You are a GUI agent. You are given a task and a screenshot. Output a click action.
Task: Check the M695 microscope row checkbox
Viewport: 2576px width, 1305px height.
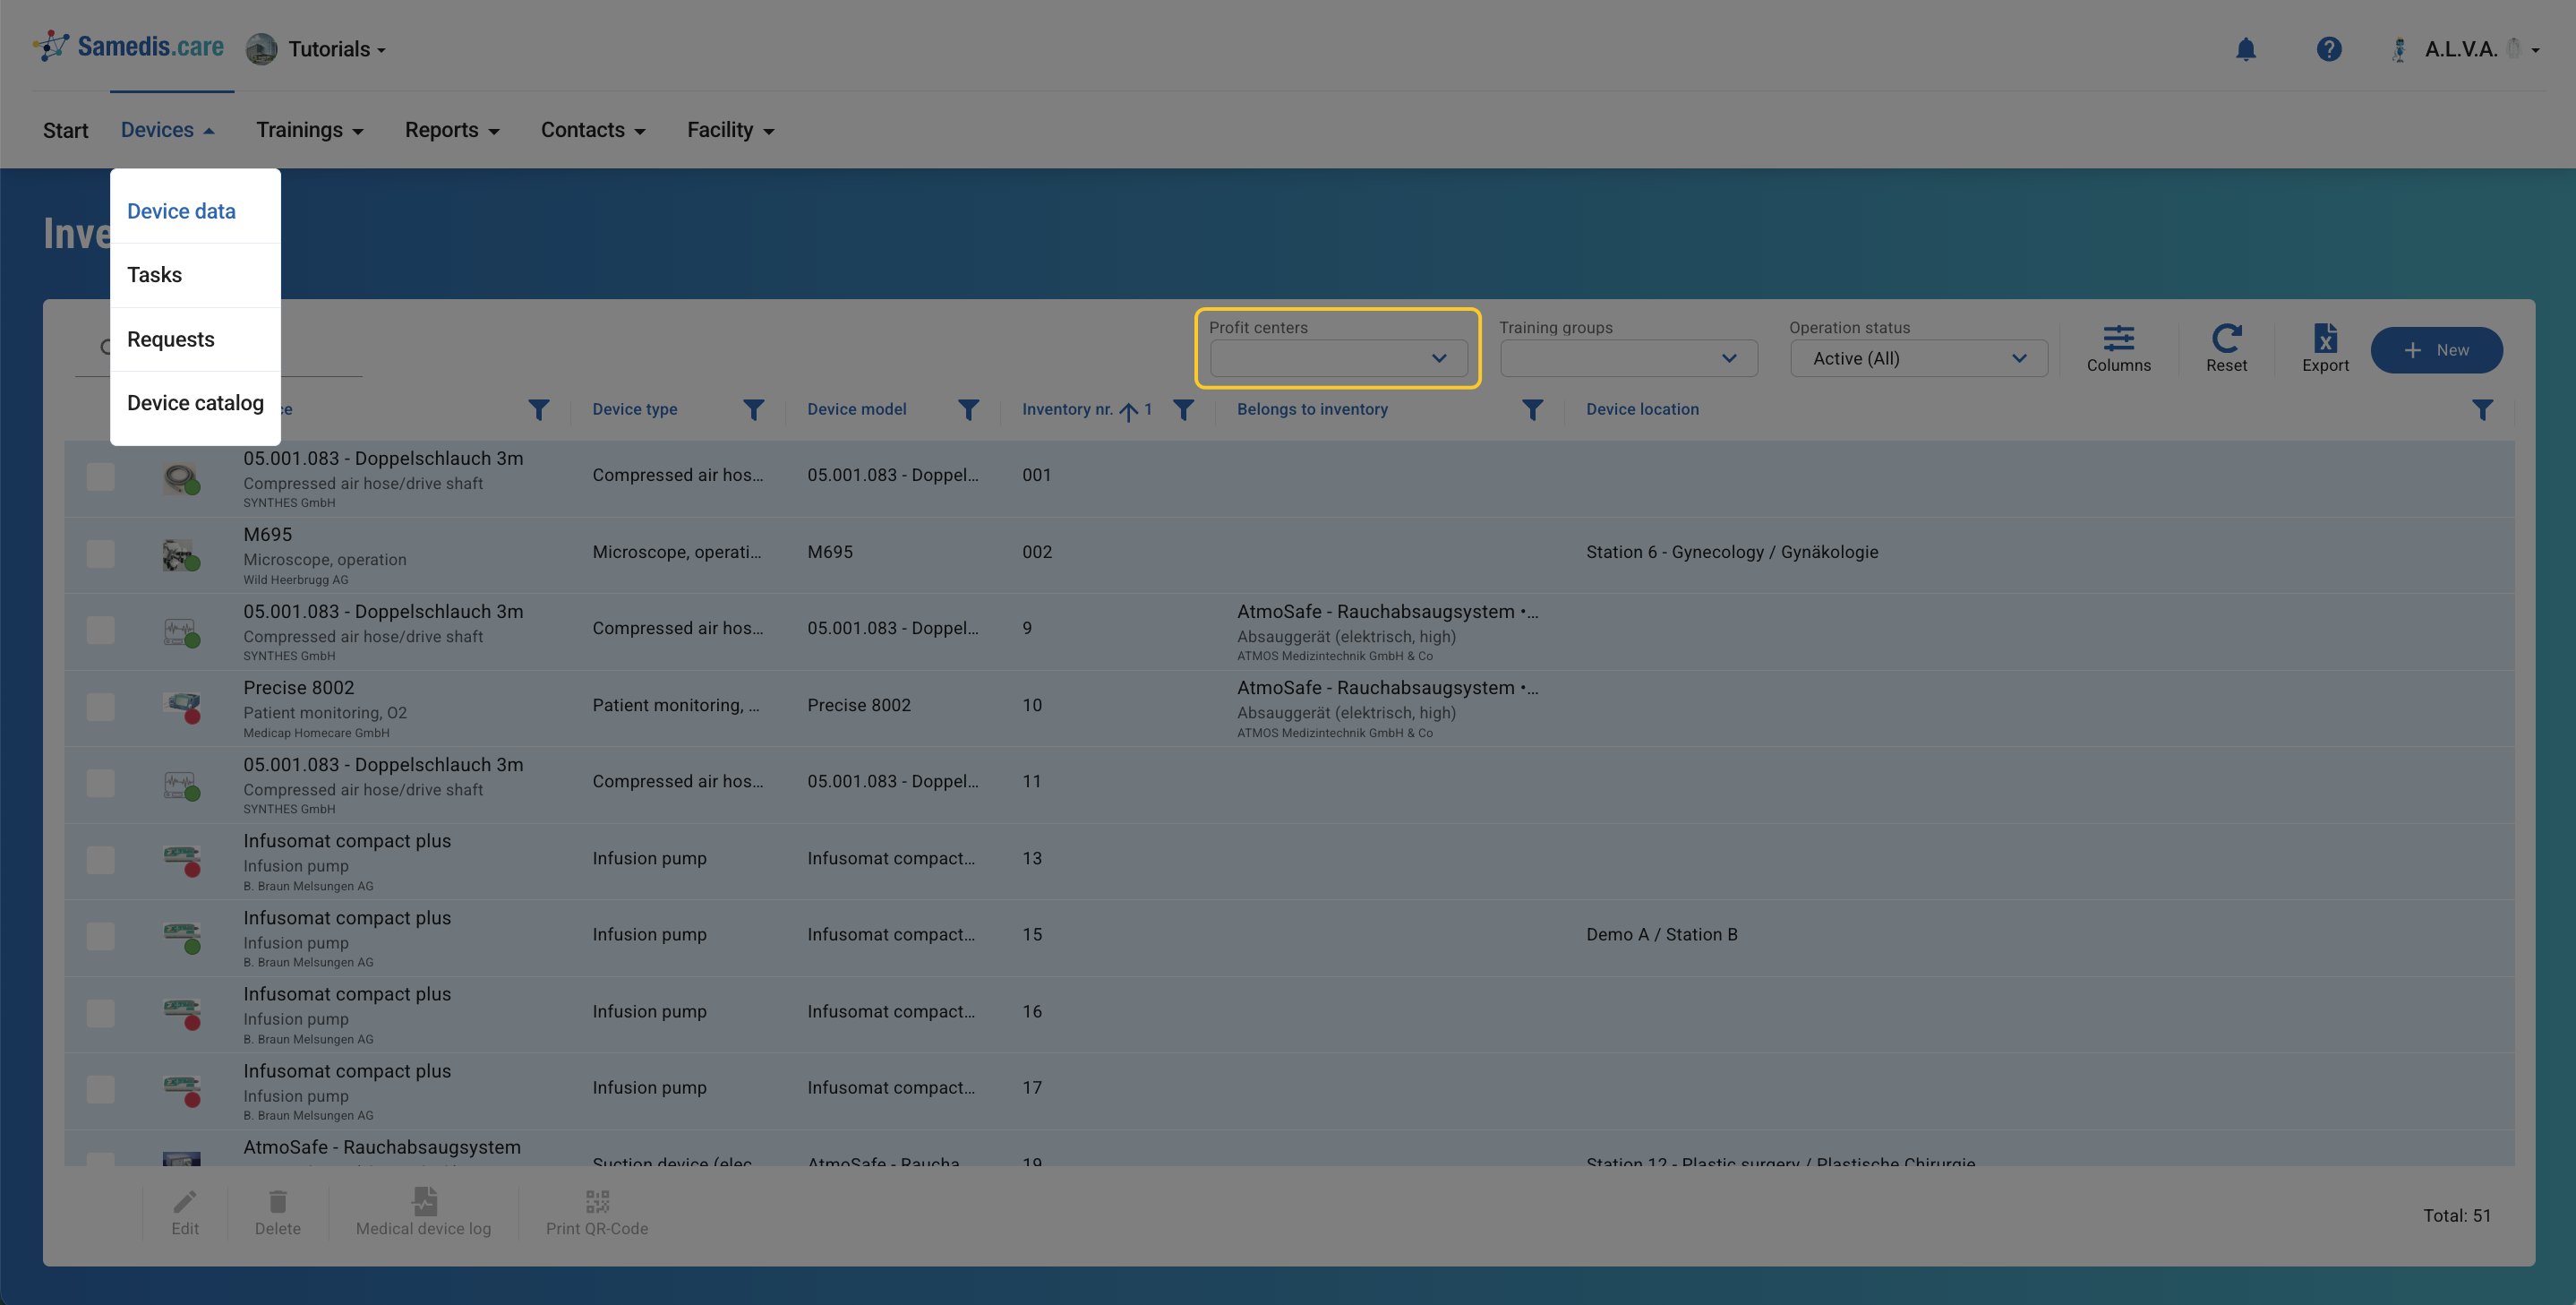[100, 554]
